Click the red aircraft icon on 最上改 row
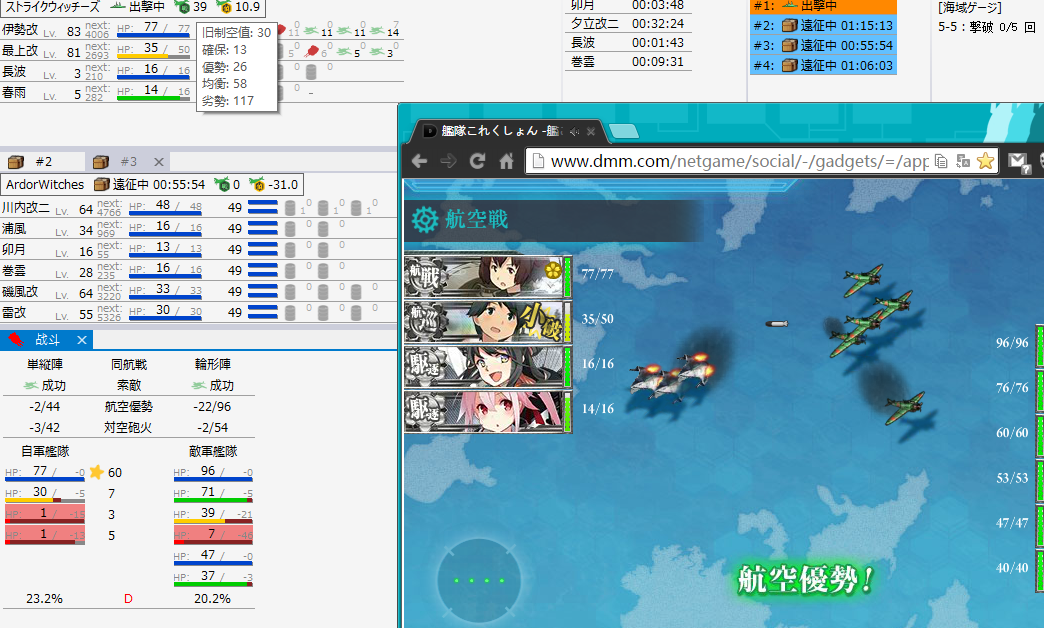The height and width of the screenshot is (628, 1044). pos(311,51)
